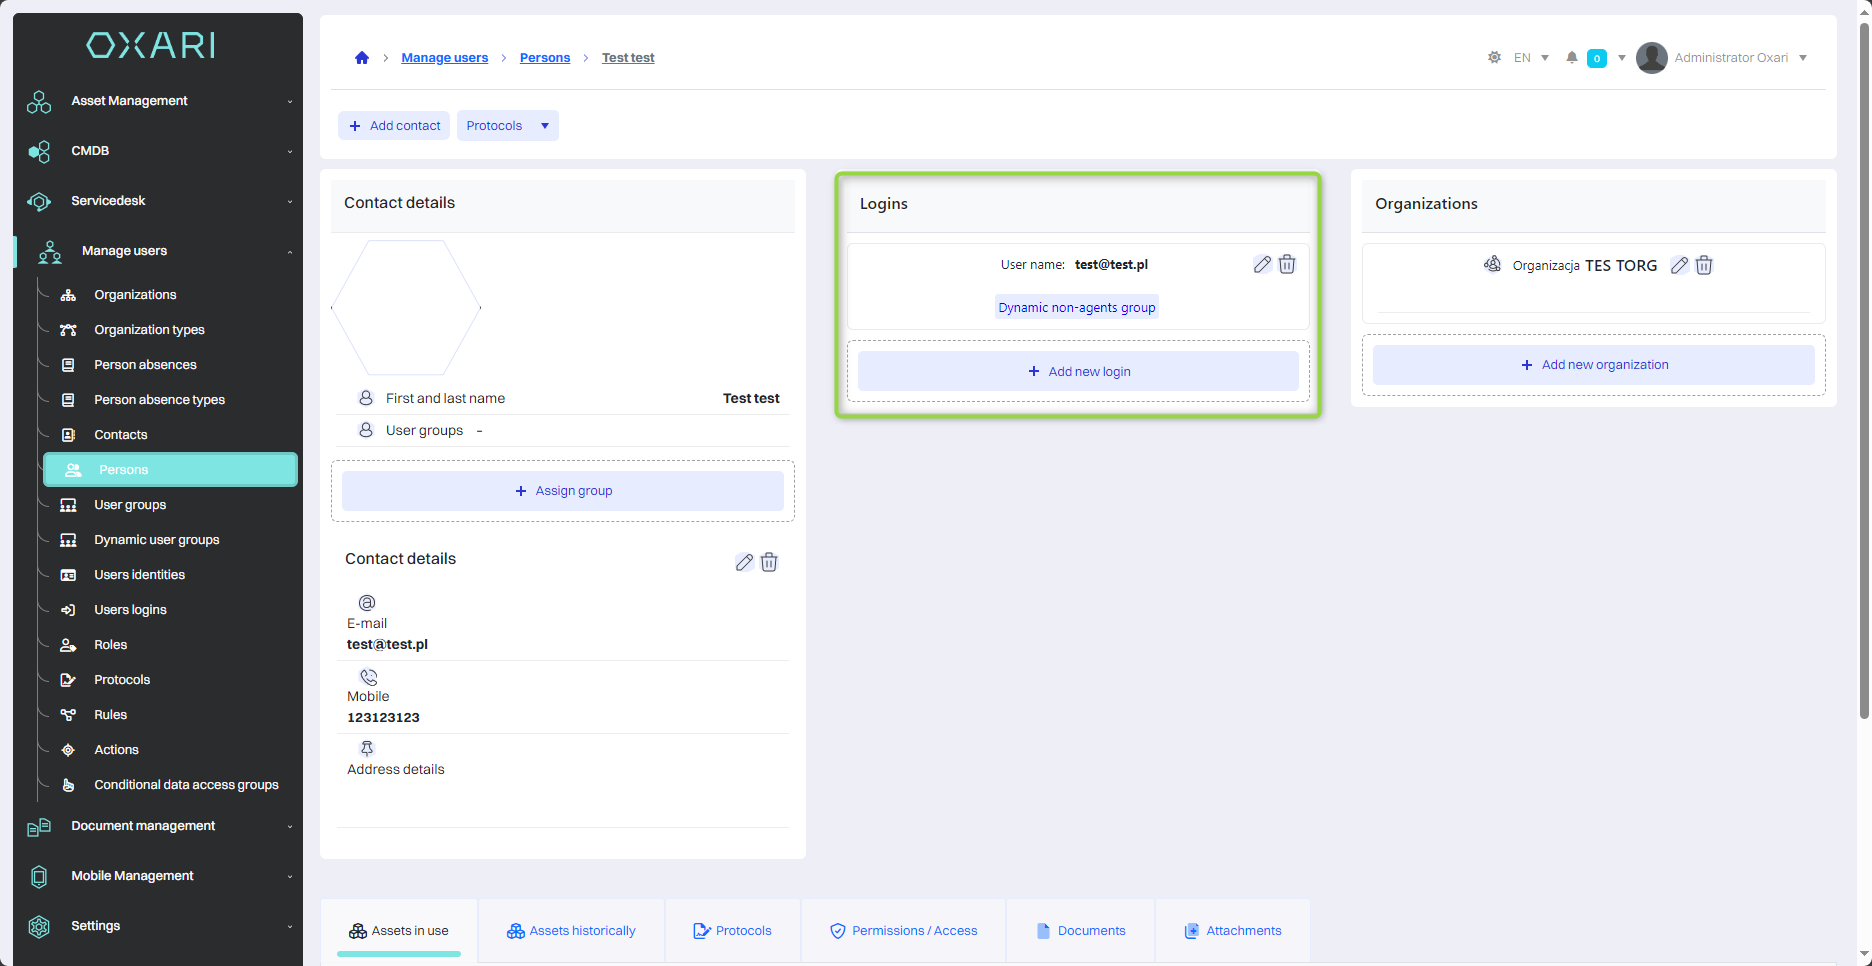Follow the Persons breadcrumb link
The height and width of the screenshot is (966, 1872).
click(x=545, y=58)
